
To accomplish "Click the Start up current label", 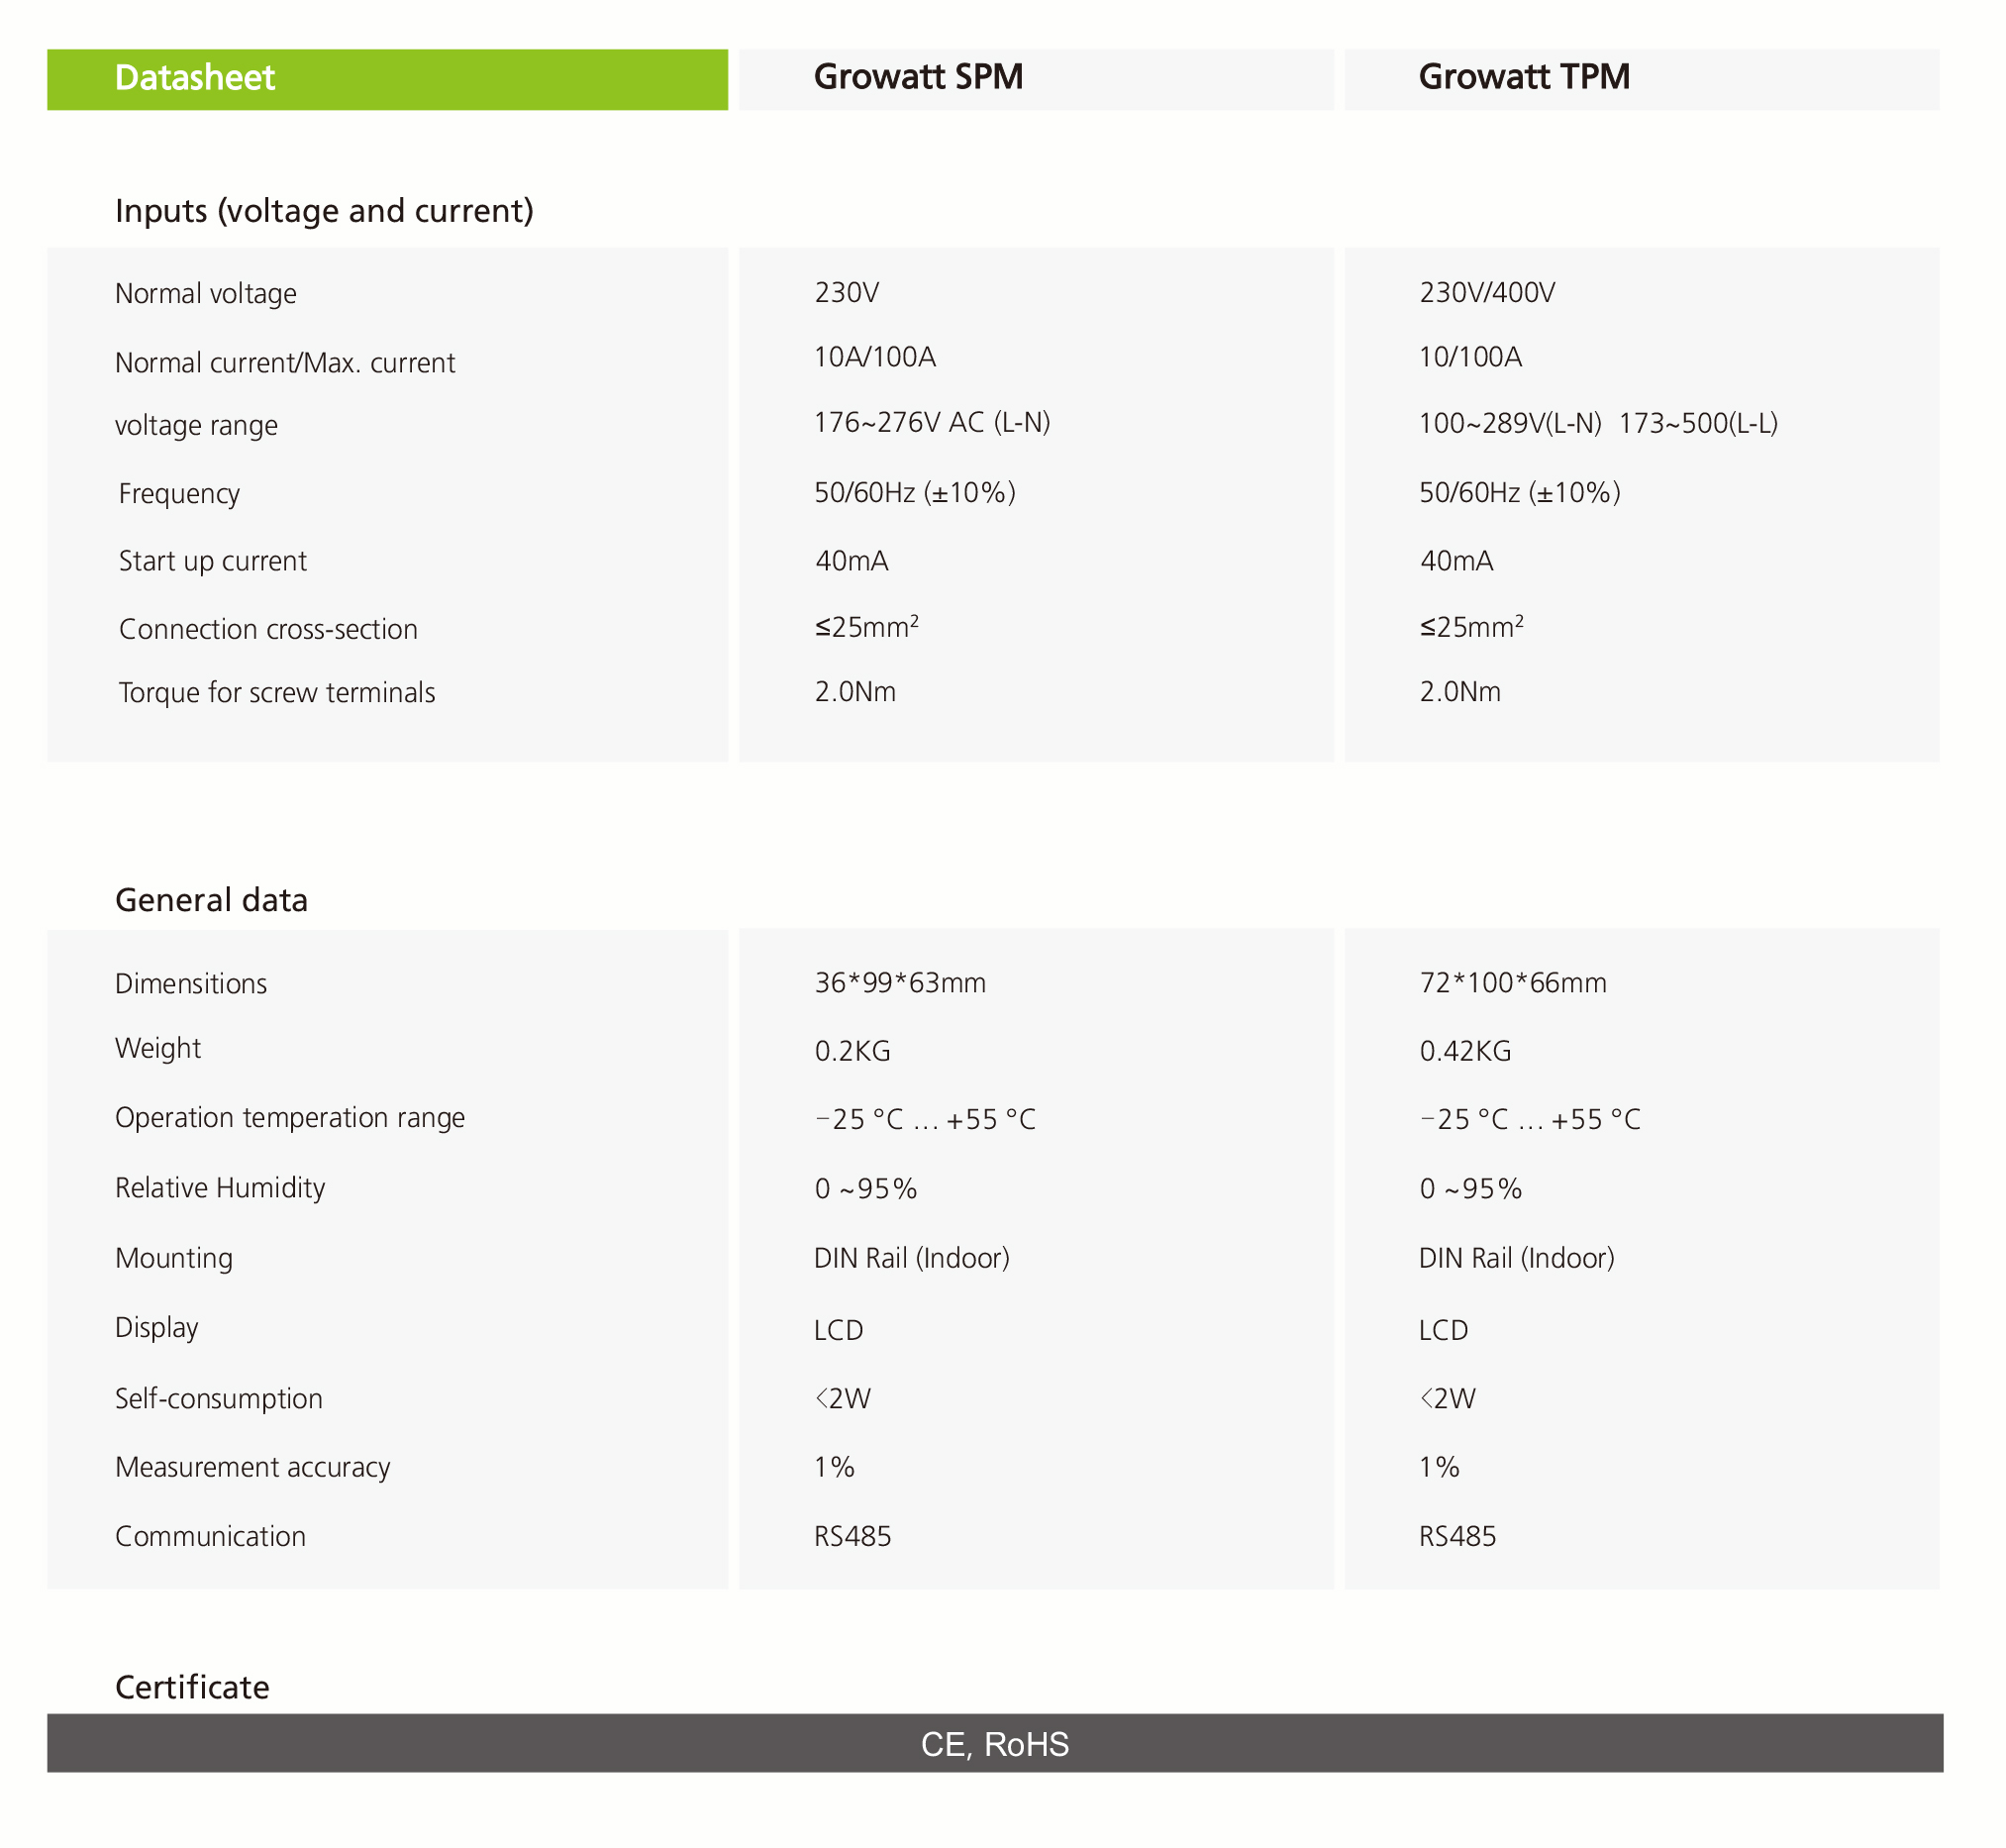I will tap(212, 561).
